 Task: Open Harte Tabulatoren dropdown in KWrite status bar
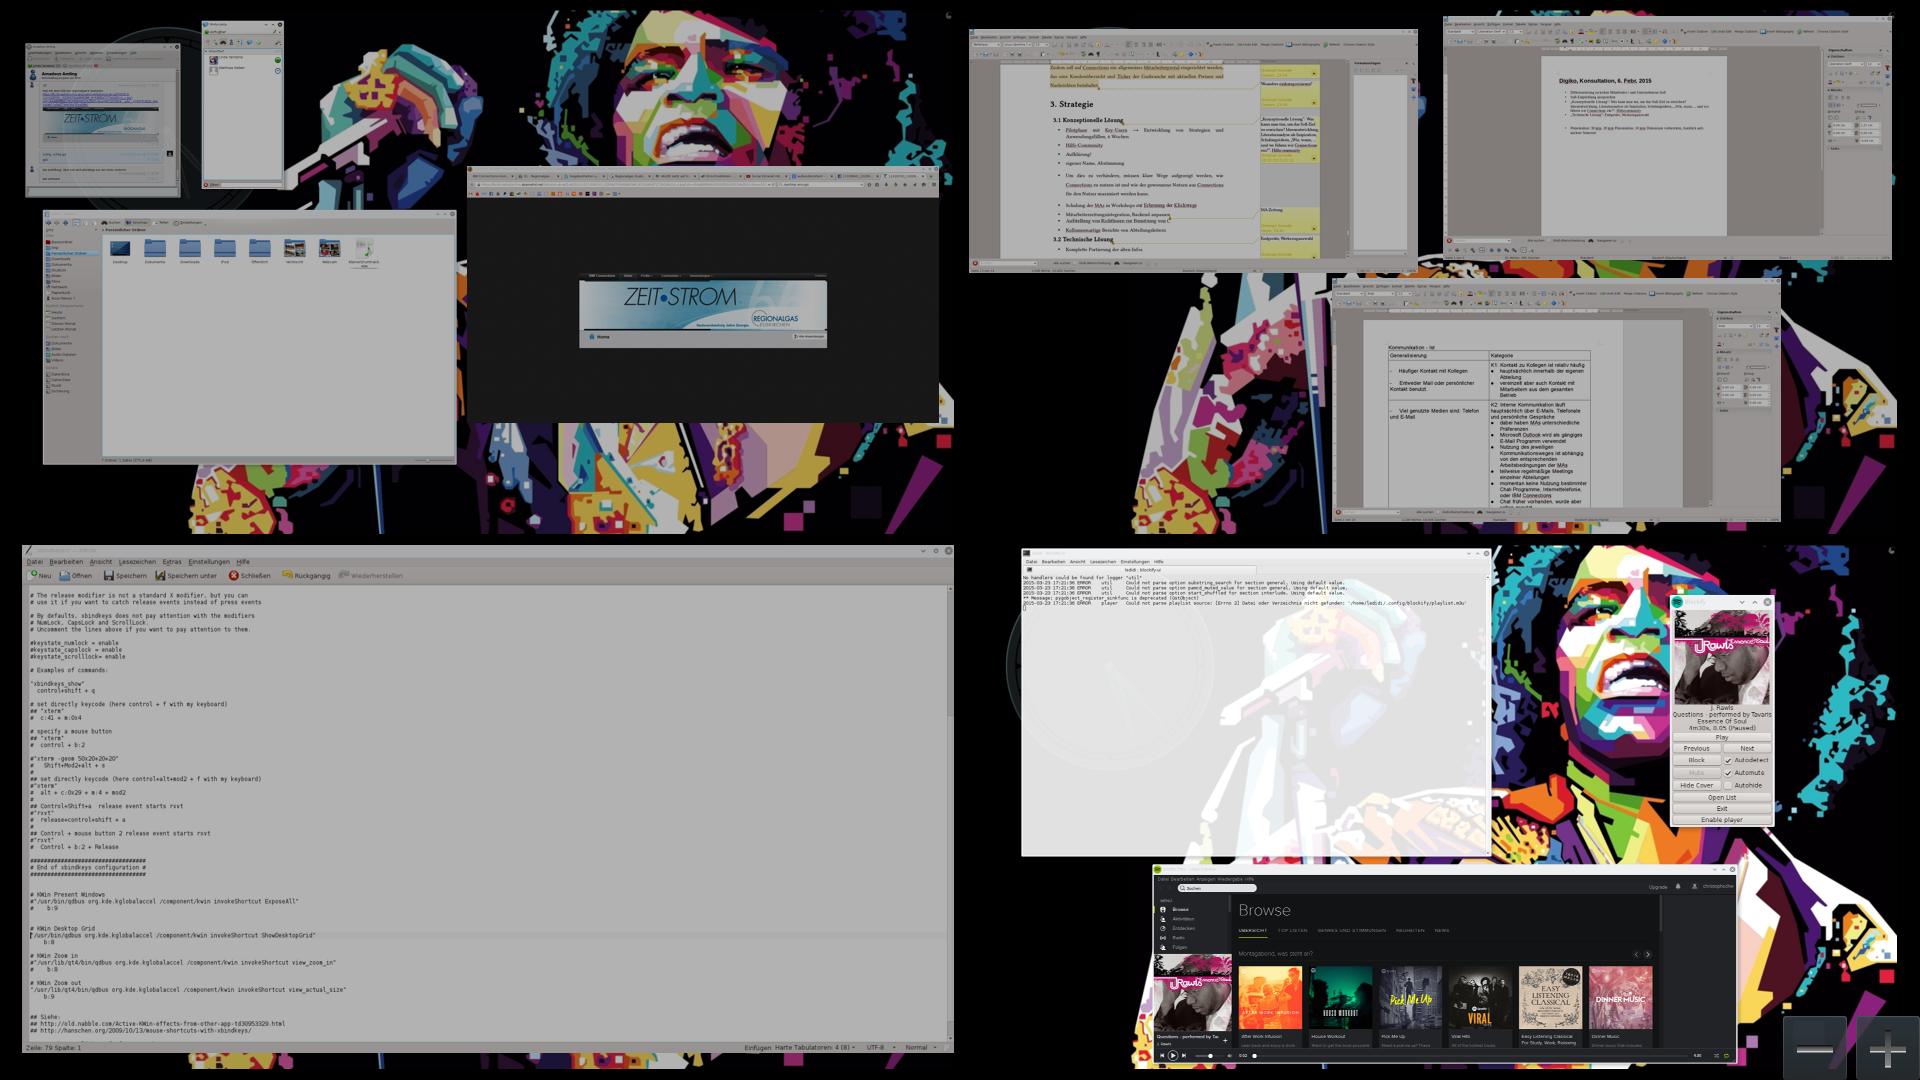(x=817, y=1047)
